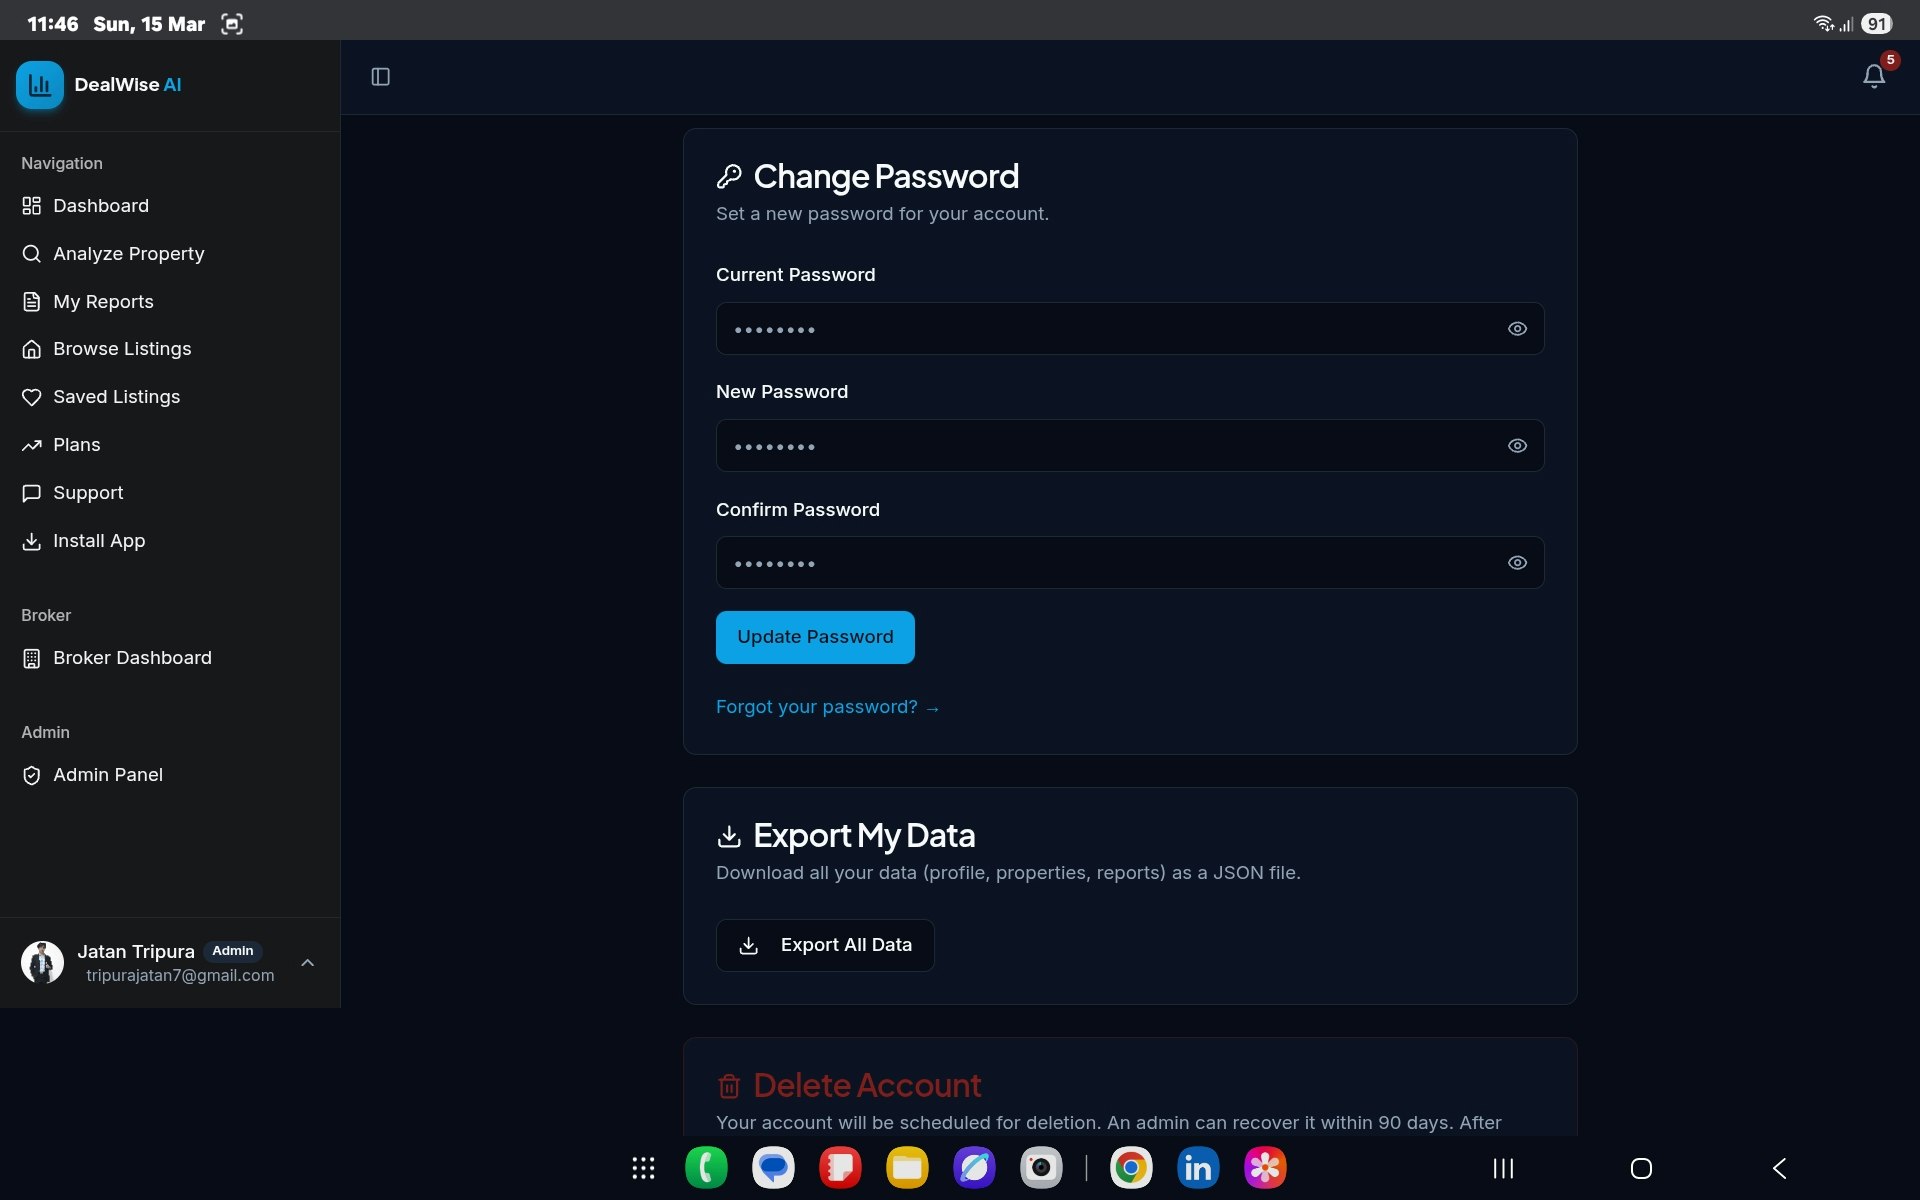Show the New Password field contents
The height and width of the screenshot is (1200, 1920).
point(1517,445)
